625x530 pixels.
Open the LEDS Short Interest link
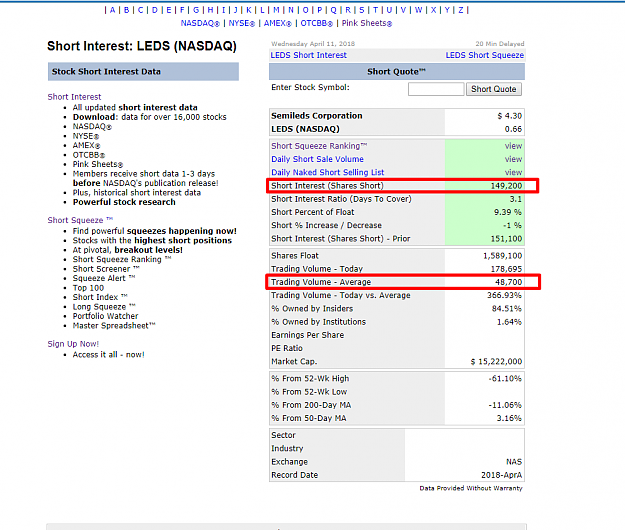pos(309,55)
